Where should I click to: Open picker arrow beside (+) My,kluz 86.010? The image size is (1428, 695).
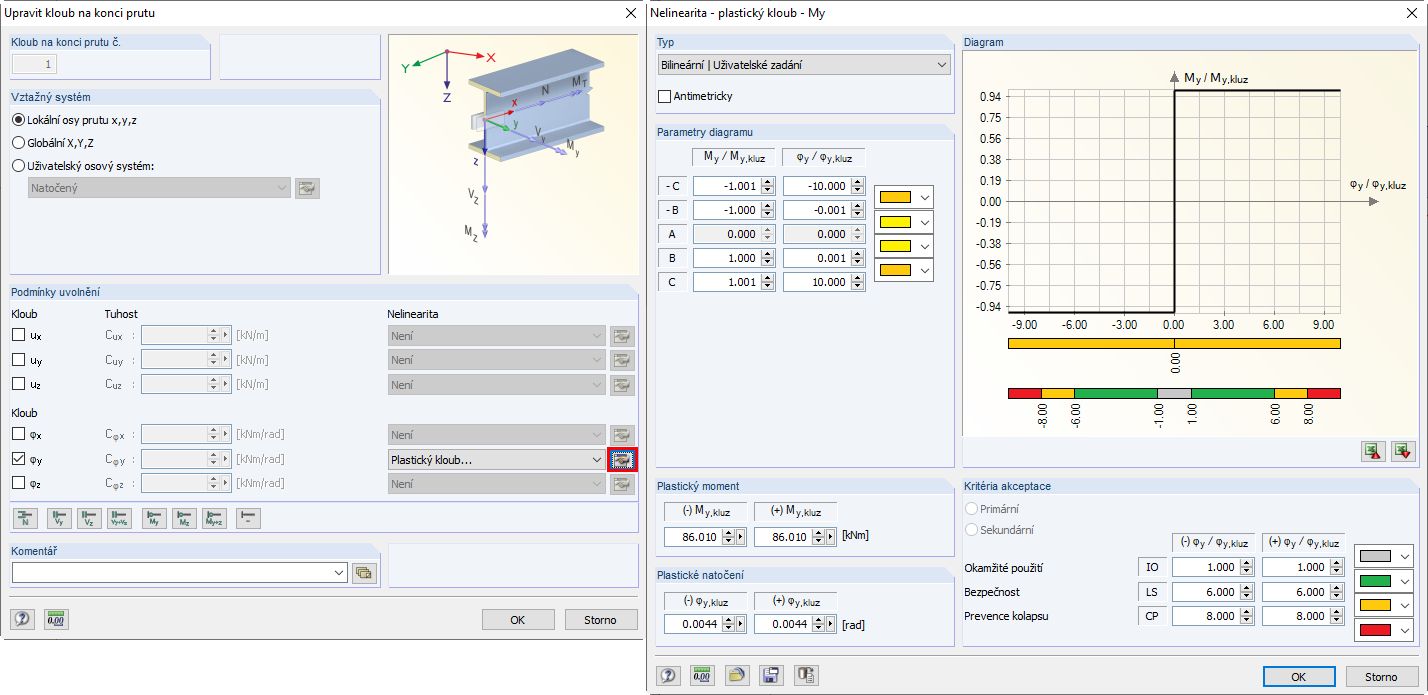coord(831,537)
